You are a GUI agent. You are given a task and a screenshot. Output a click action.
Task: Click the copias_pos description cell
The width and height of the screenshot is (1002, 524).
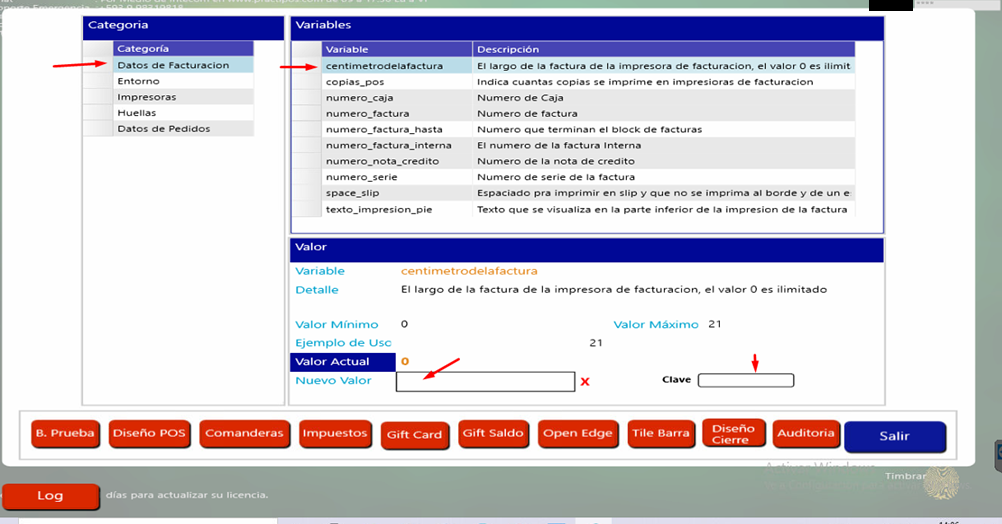663,82
